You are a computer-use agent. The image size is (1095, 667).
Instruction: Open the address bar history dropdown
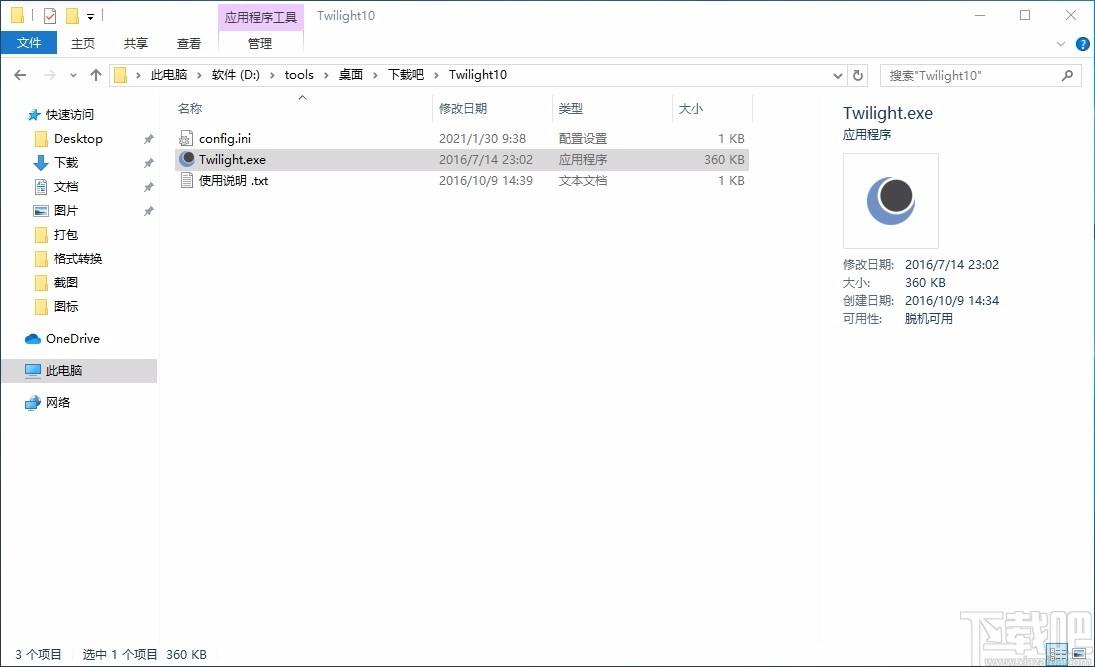[838, 75]
